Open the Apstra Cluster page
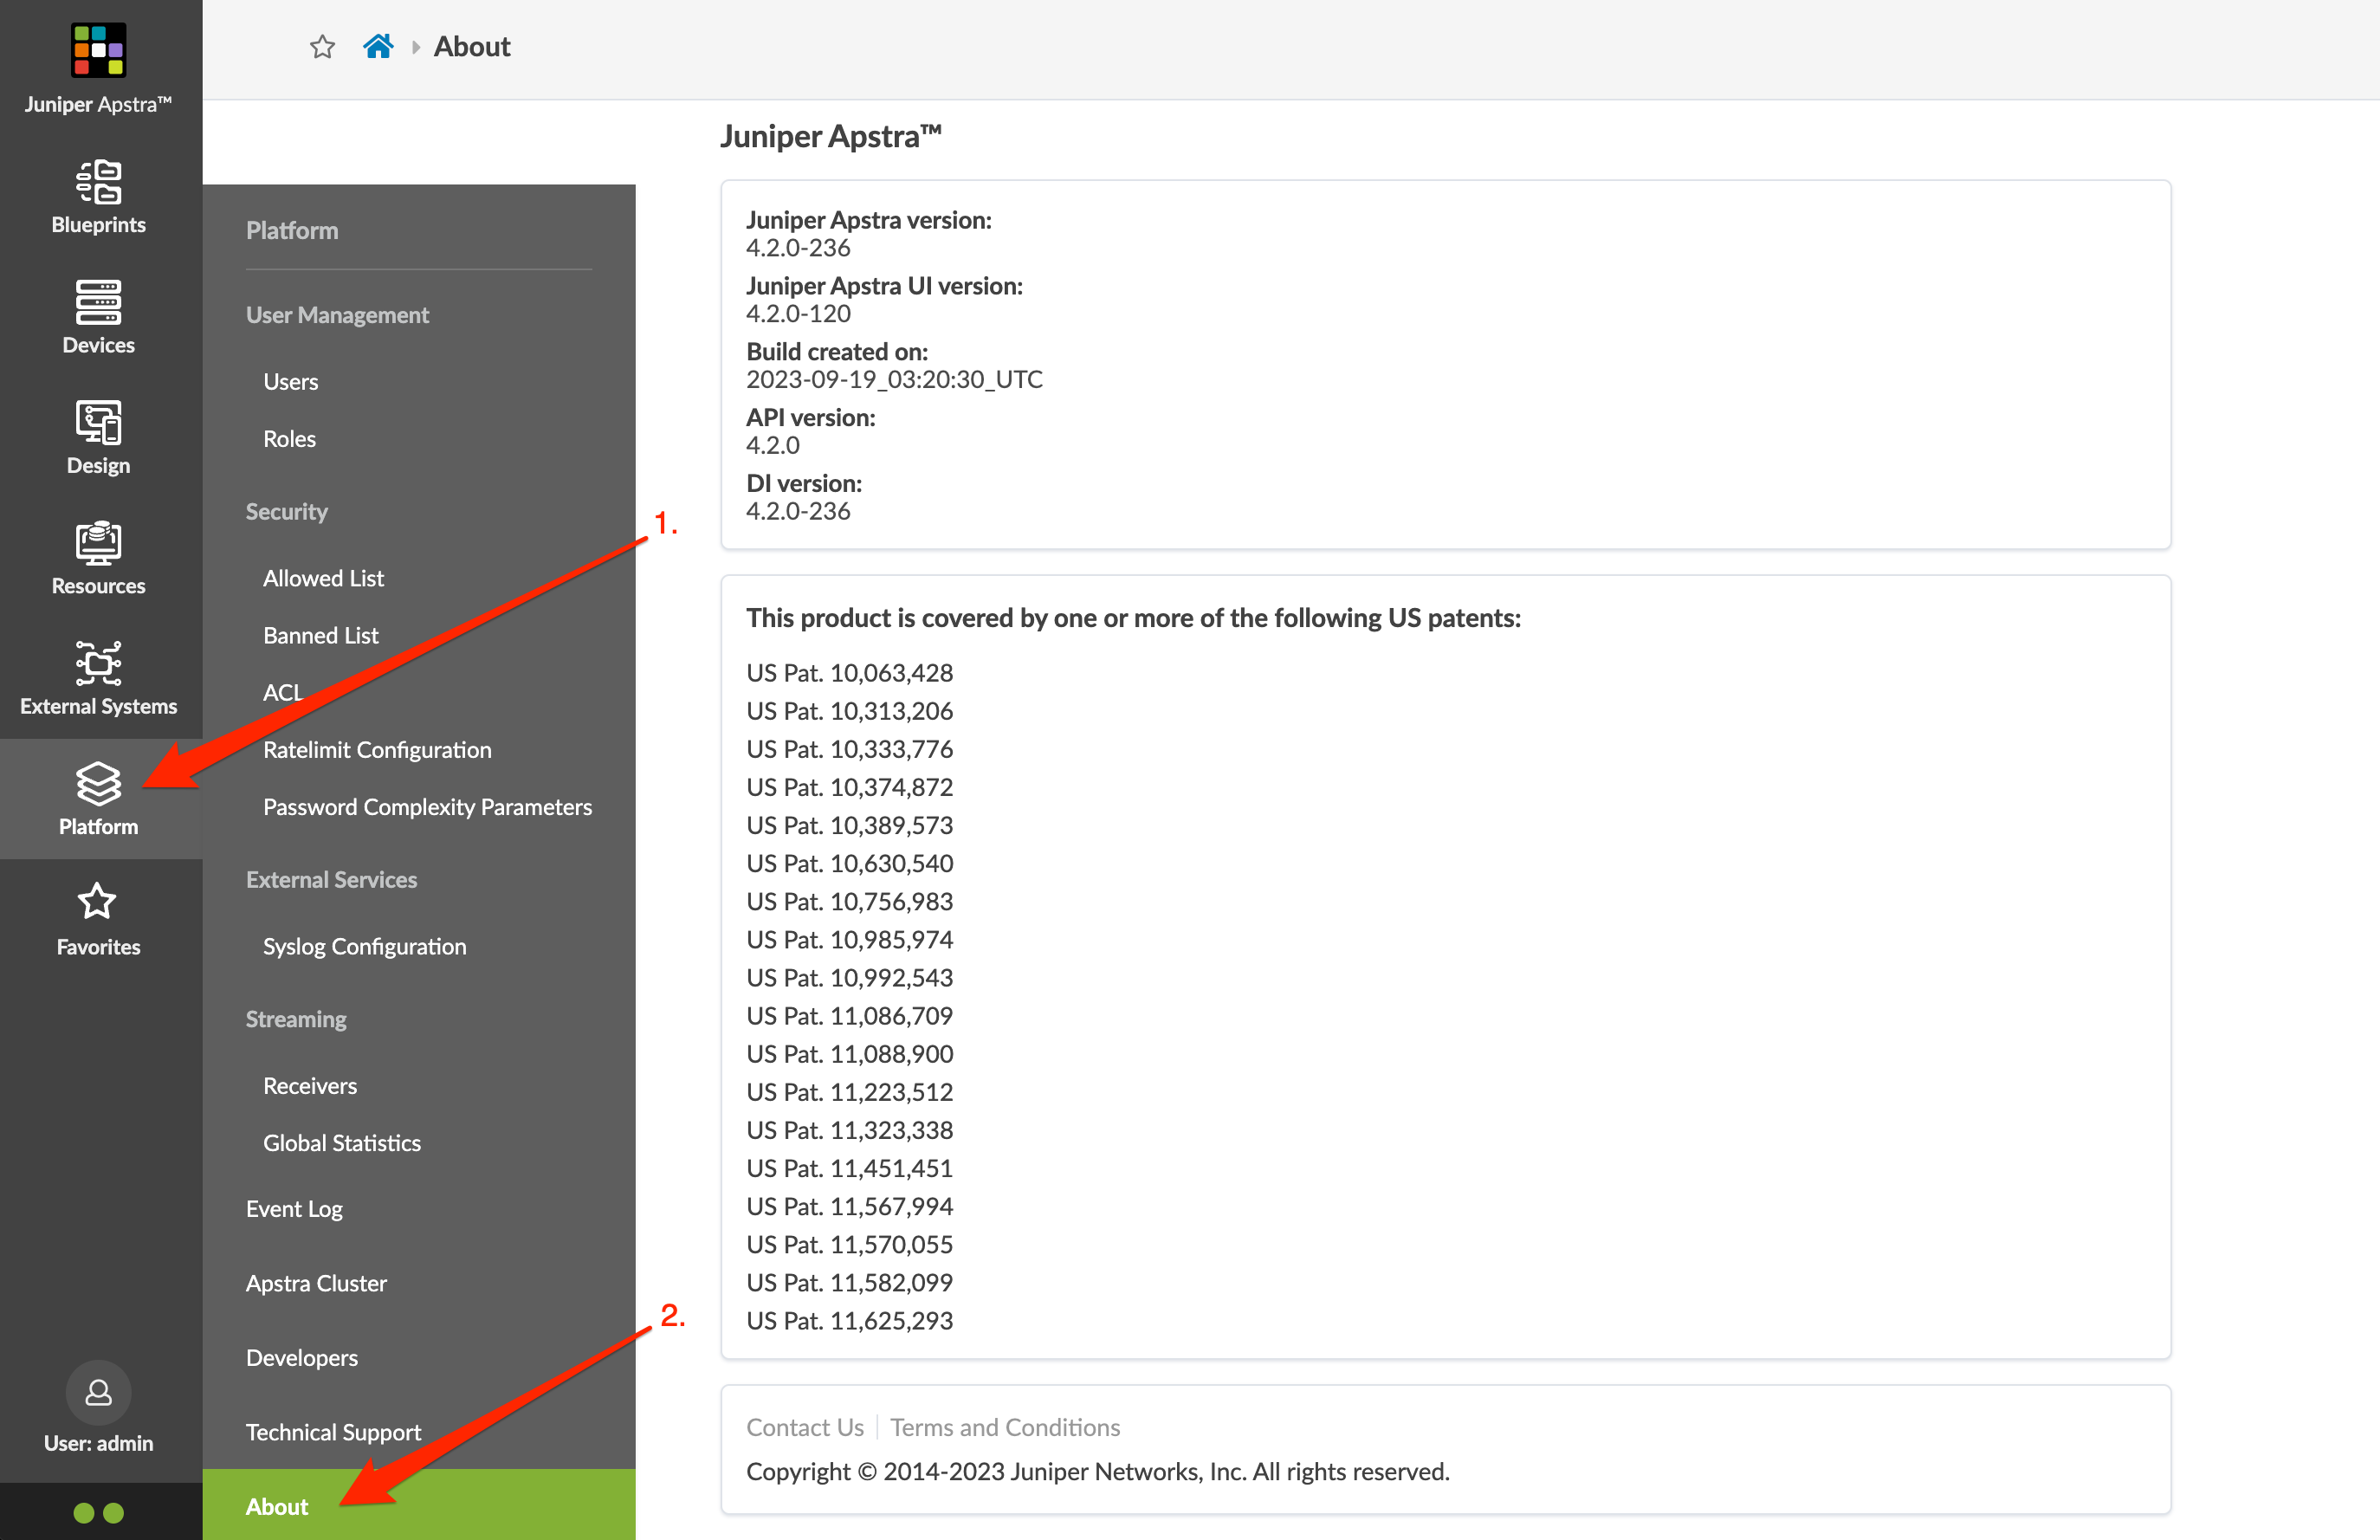Screen dimensions: 2380x1540 (316, 1283)
